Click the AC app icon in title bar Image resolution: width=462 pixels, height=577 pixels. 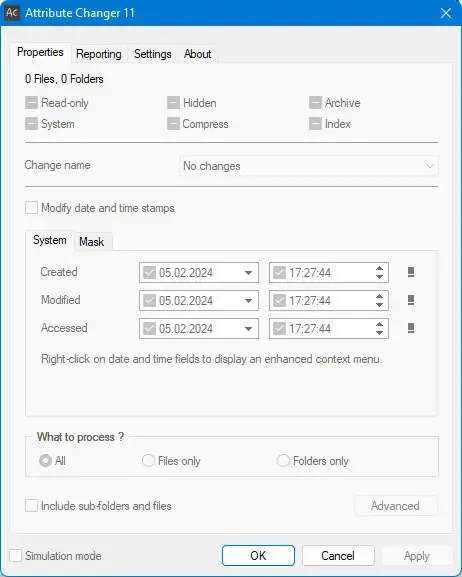[x=12, y=13]
